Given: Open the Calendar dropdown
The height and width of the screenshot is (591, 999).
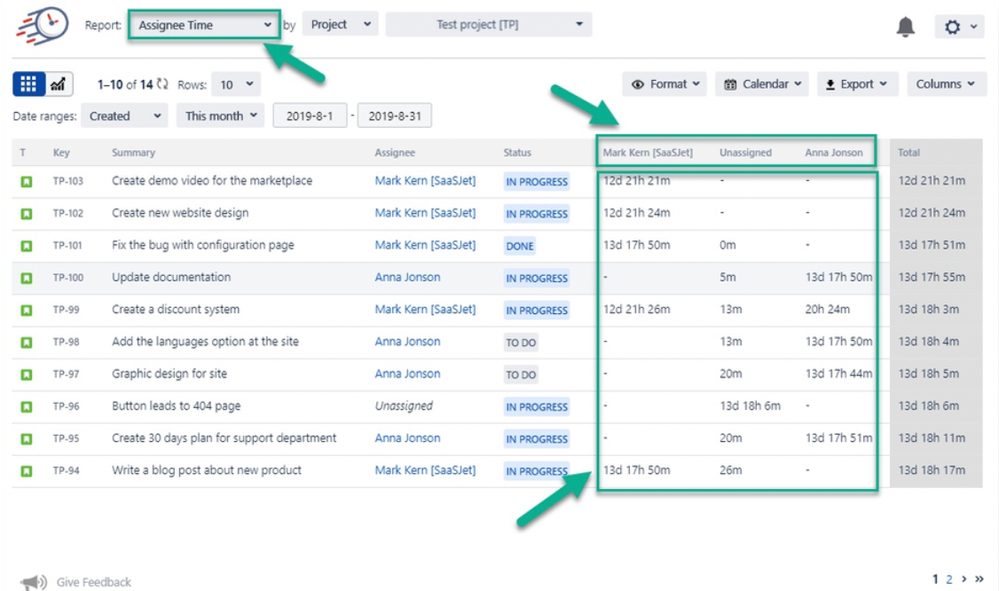Looking at the screenshot, I should click(x=762, y=84).
